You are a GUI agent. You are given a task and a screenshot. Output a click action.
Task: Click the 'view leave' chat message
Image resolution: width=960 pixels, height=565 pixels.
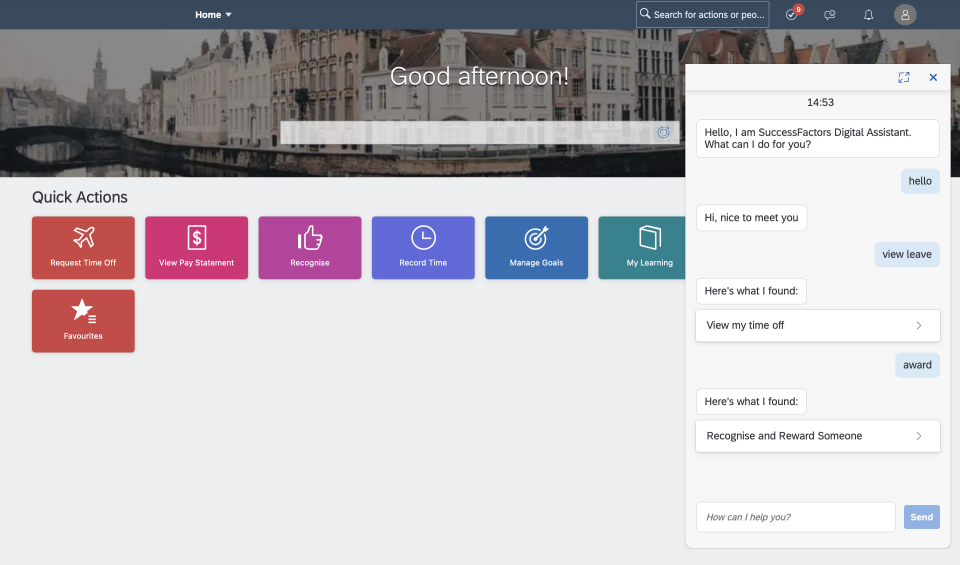[x=907, y=254]
